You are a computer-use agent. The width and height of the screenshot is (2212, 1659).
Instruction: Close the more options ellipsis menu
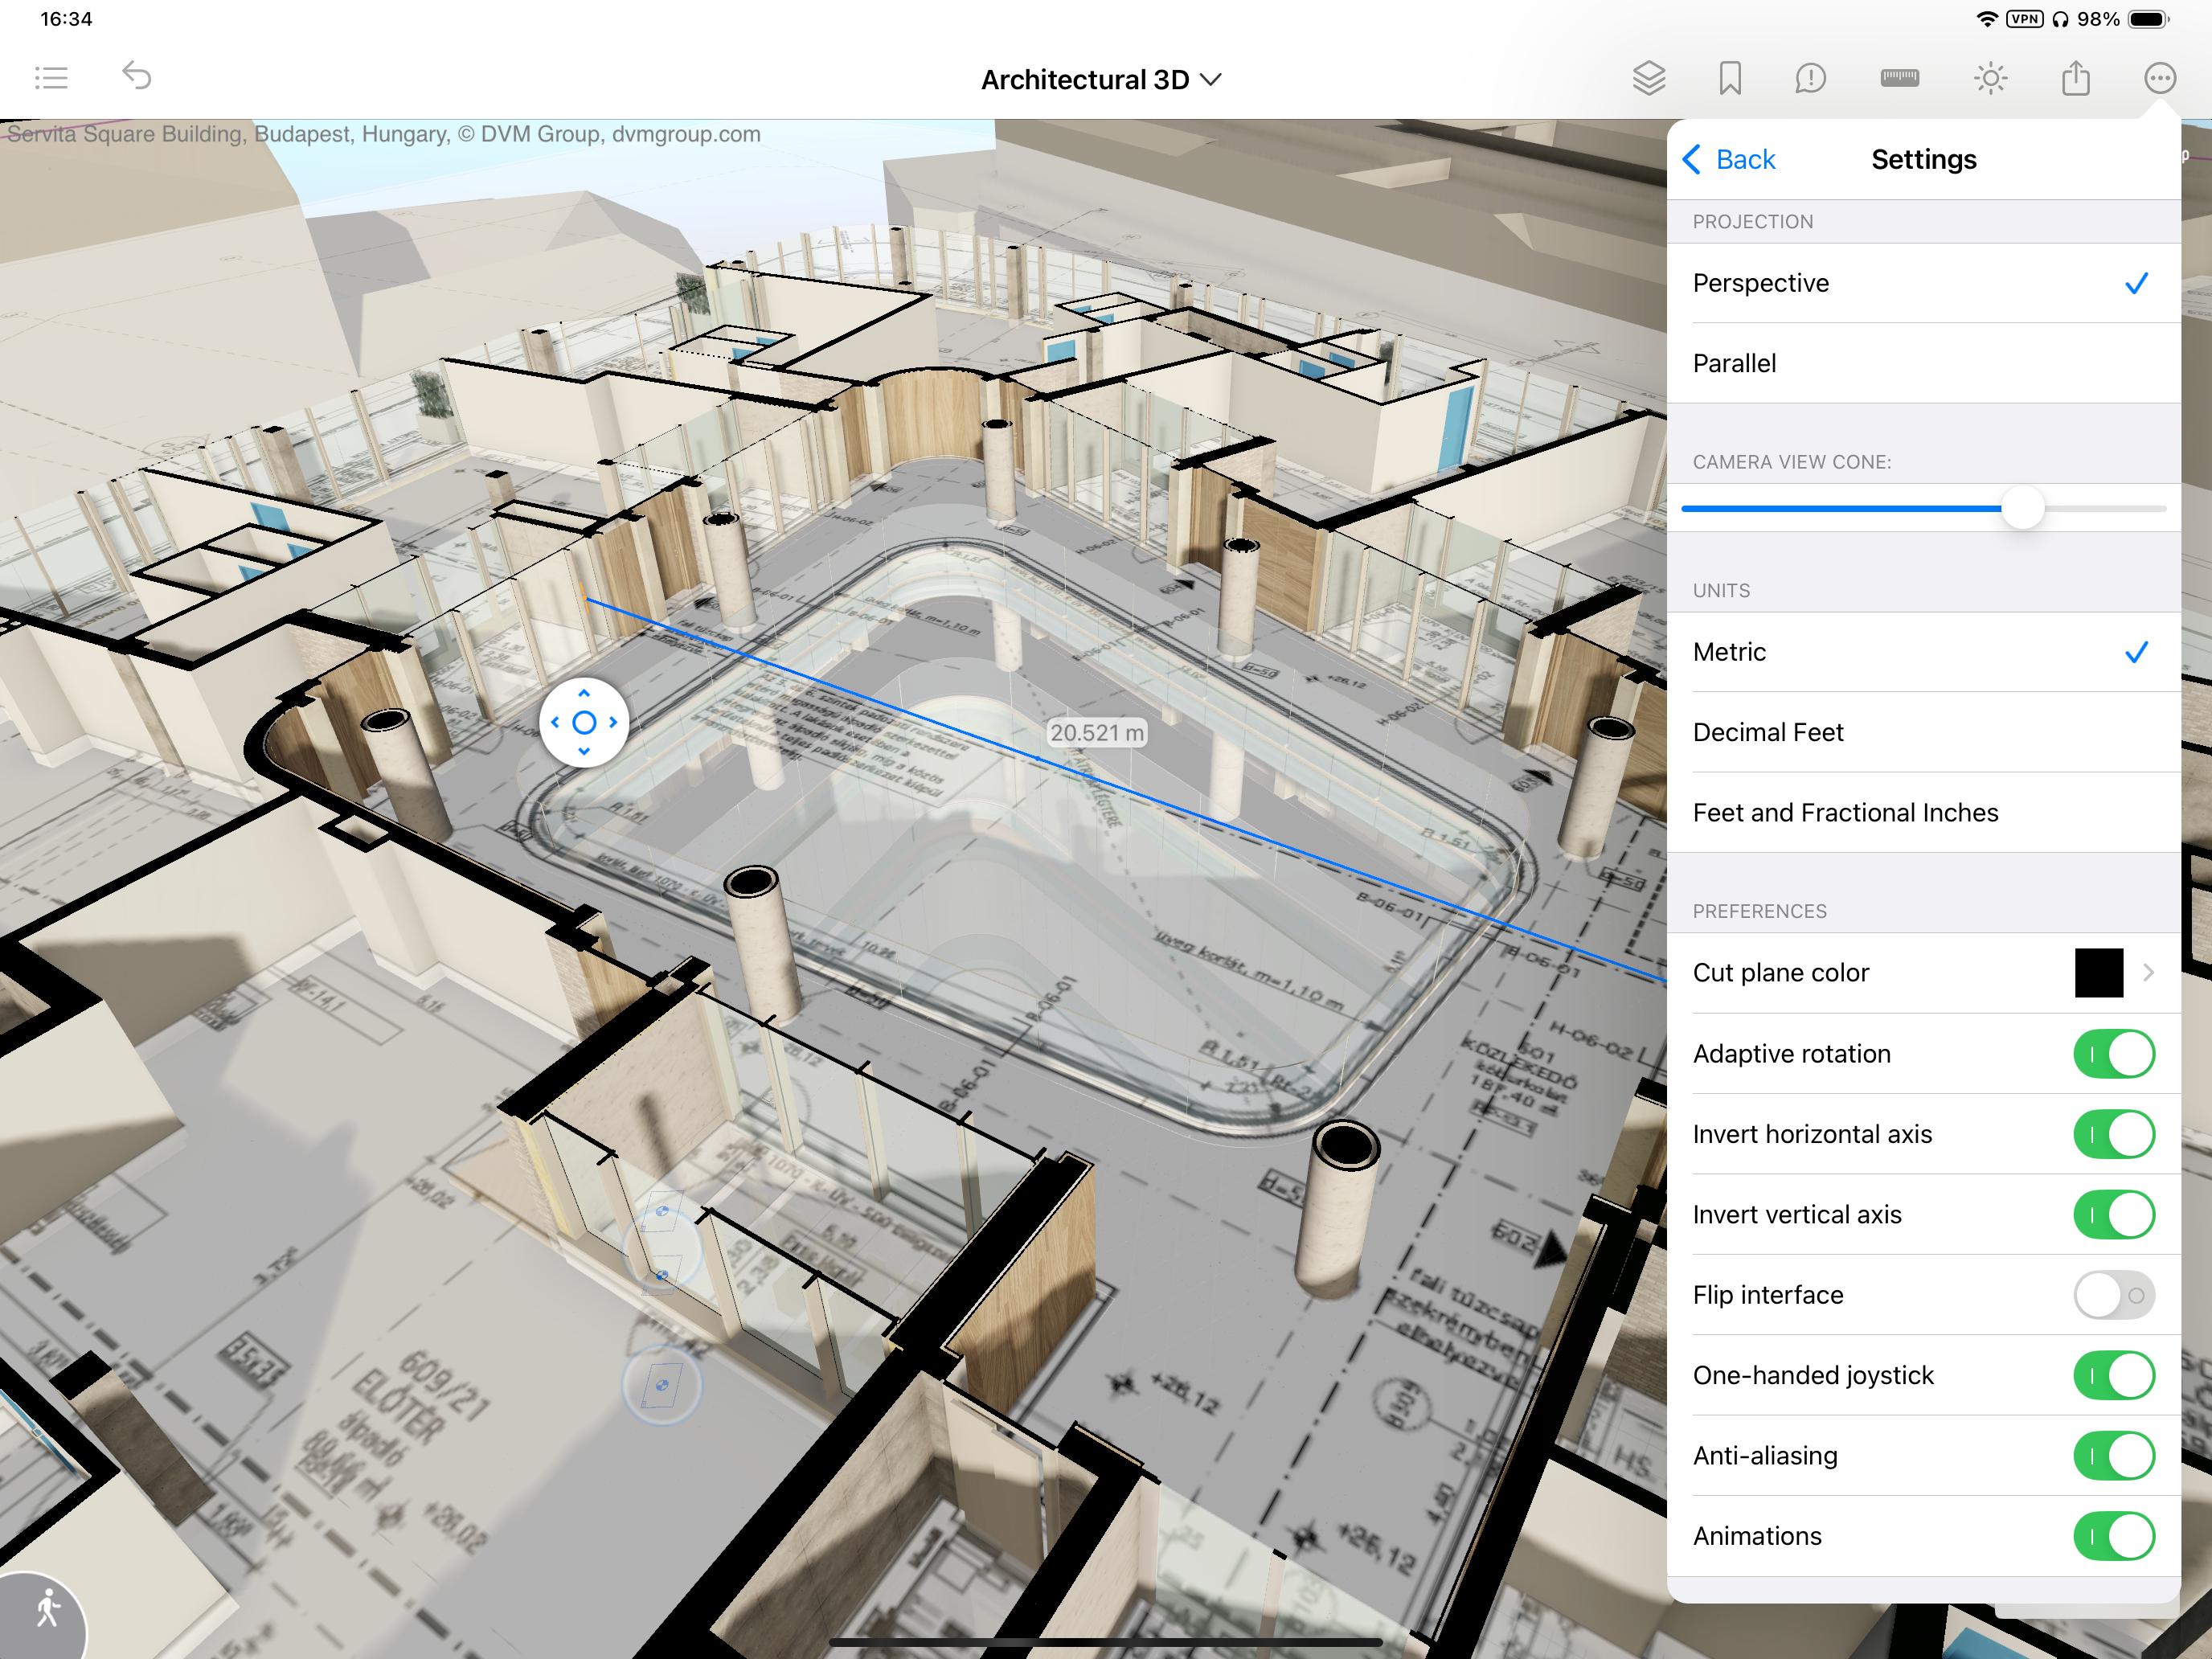point(2159,78)
